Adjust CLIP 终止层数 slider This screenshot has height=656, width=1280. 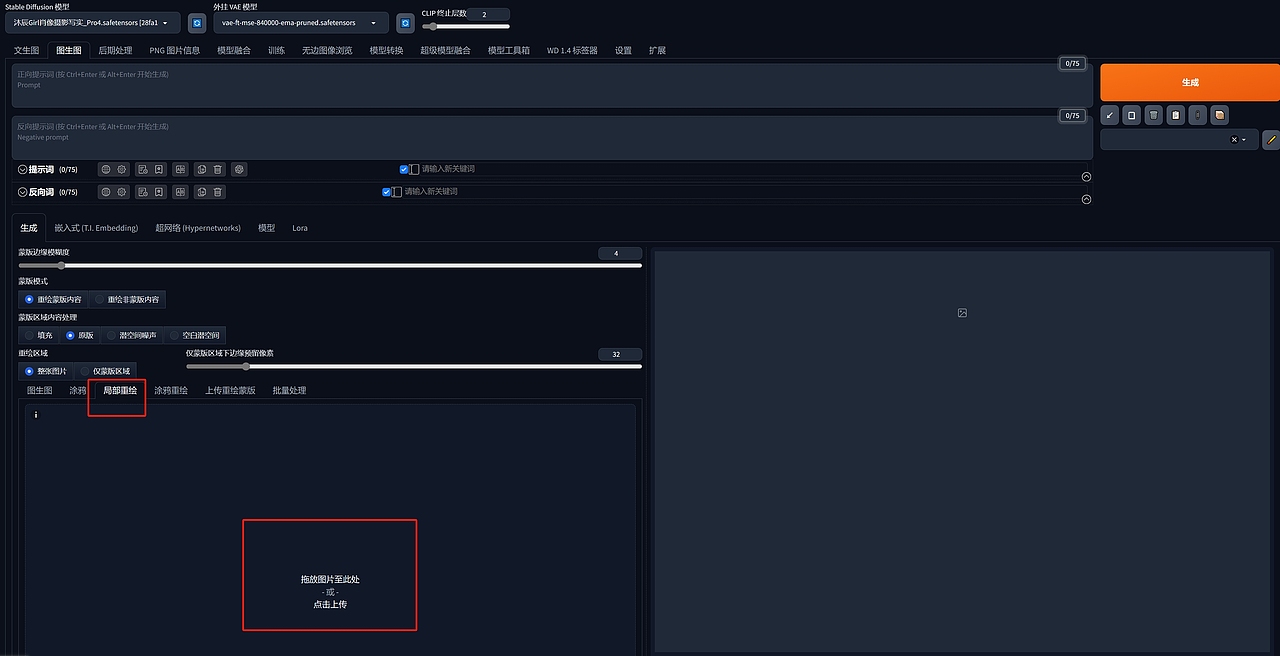click(x=465, y=26)
